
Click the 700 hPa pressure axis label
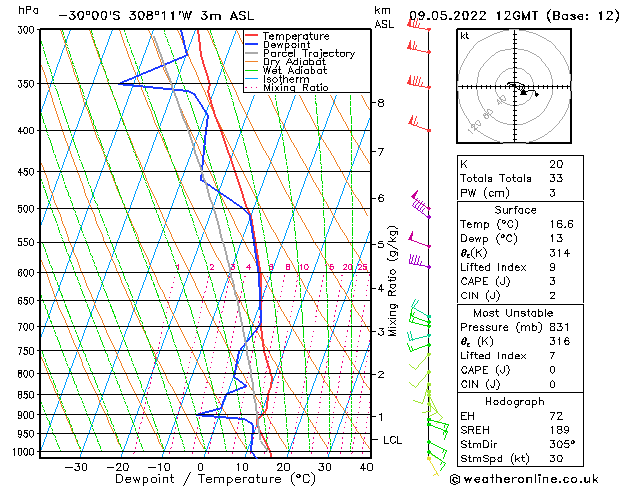[28, 327]
